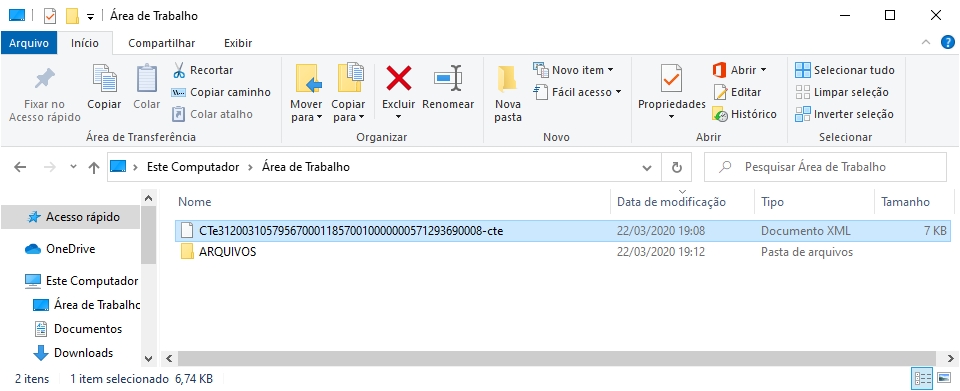
Task: Click Selecionar tudo
Action: [x=845, y=70]
